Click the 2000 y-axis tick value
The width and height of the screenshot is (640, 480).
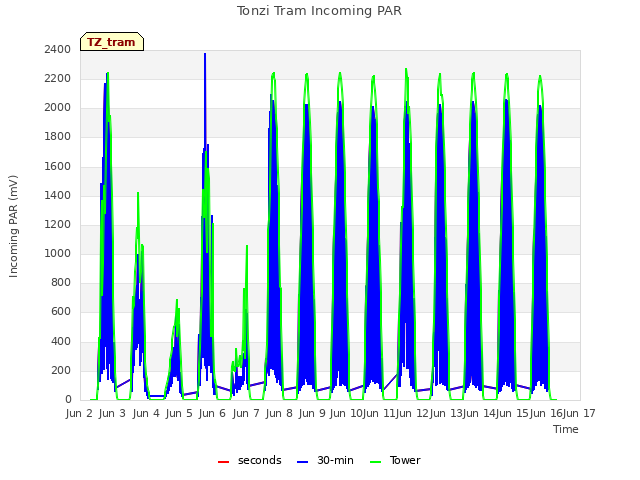(x=58, y=108)
